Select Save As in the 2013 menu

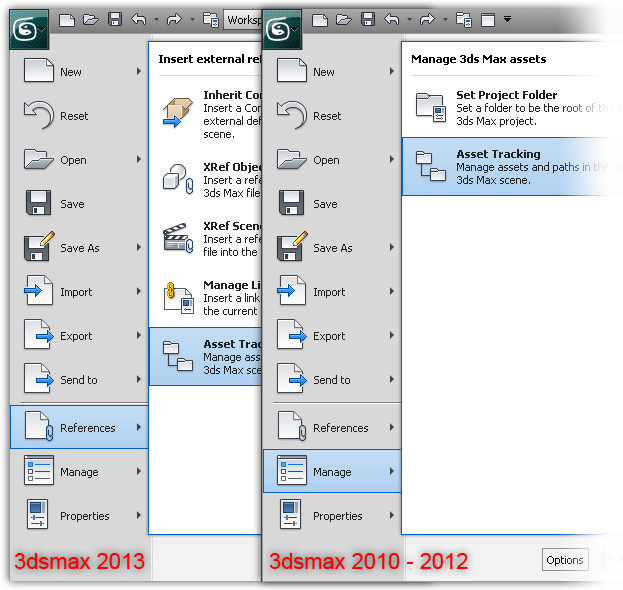click(x=79, y=248)
